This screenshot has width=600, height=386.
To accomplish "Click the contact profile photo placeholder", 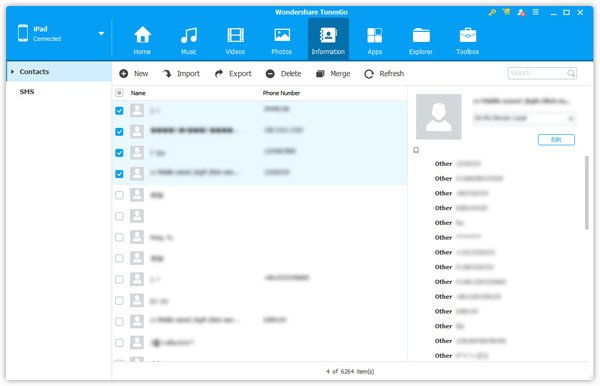I will coord(439,117).
